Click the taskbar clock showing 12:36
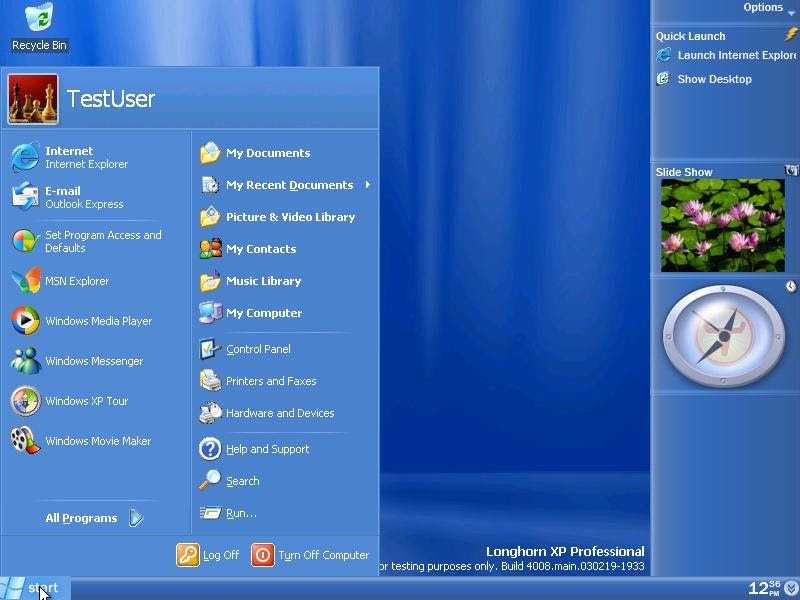Viewport: 800px width, 600px height. pyautogui.click(x=764, y=589)
